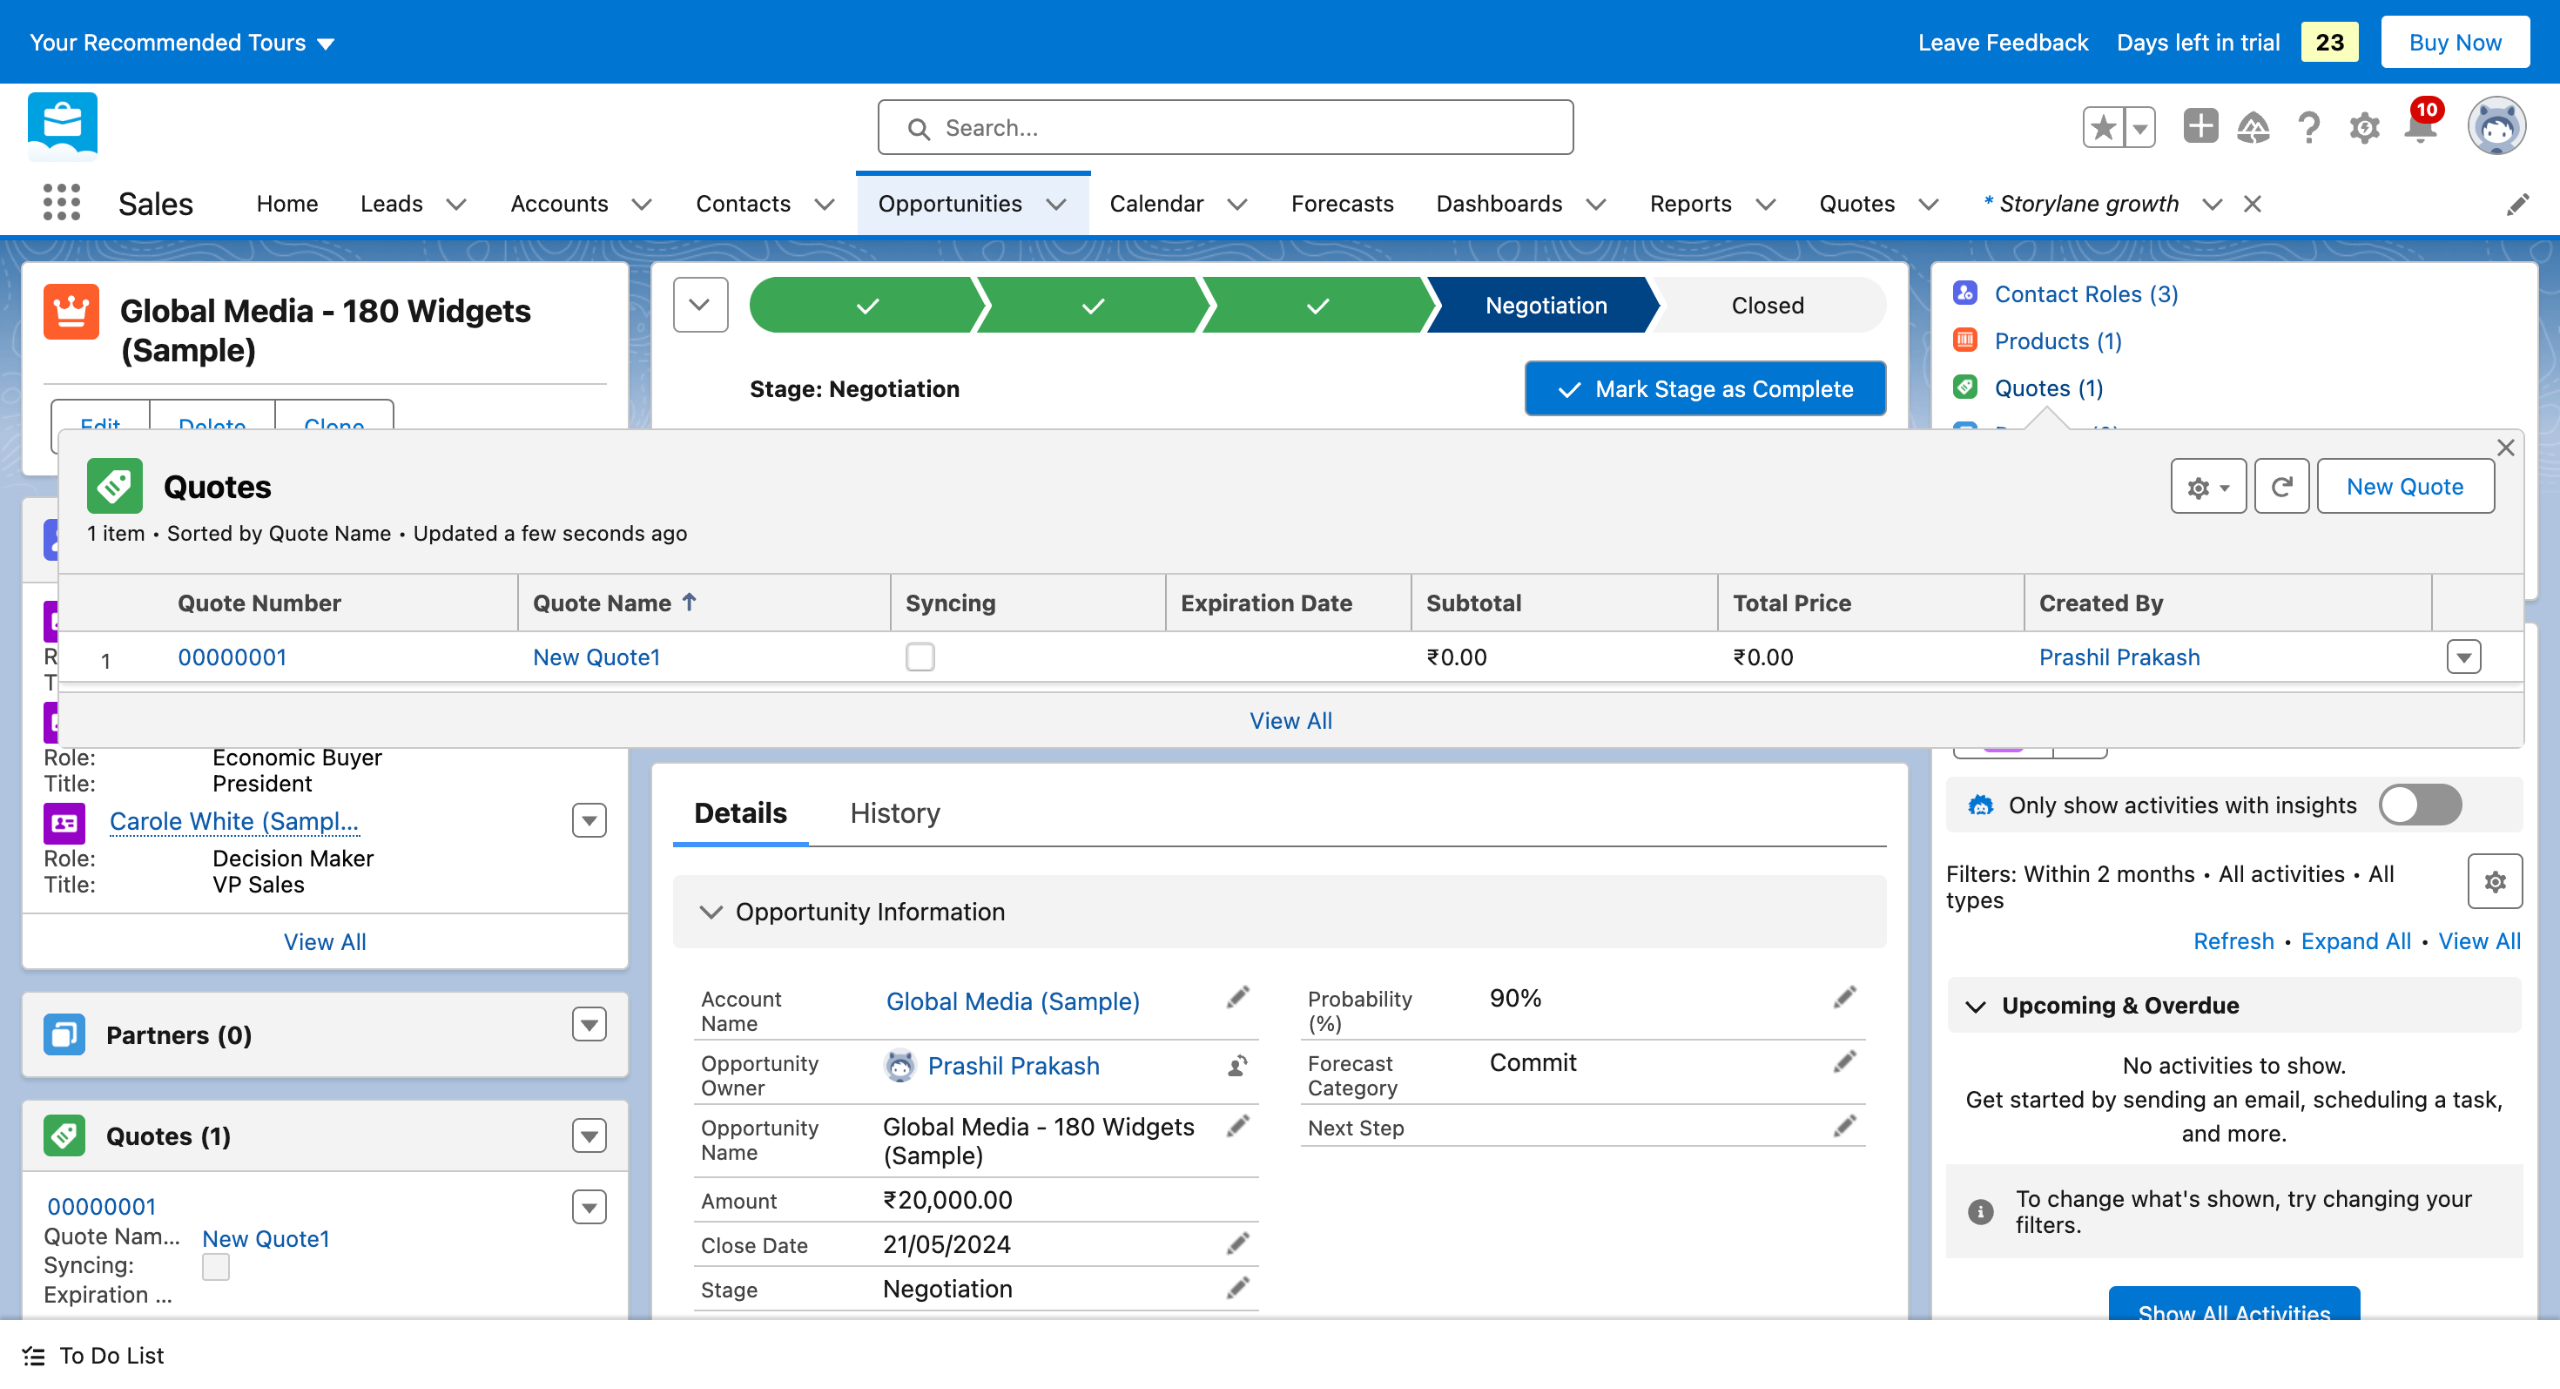
Task: Open the Trailhead guidance icon
Action: [x=2253, y=127]
